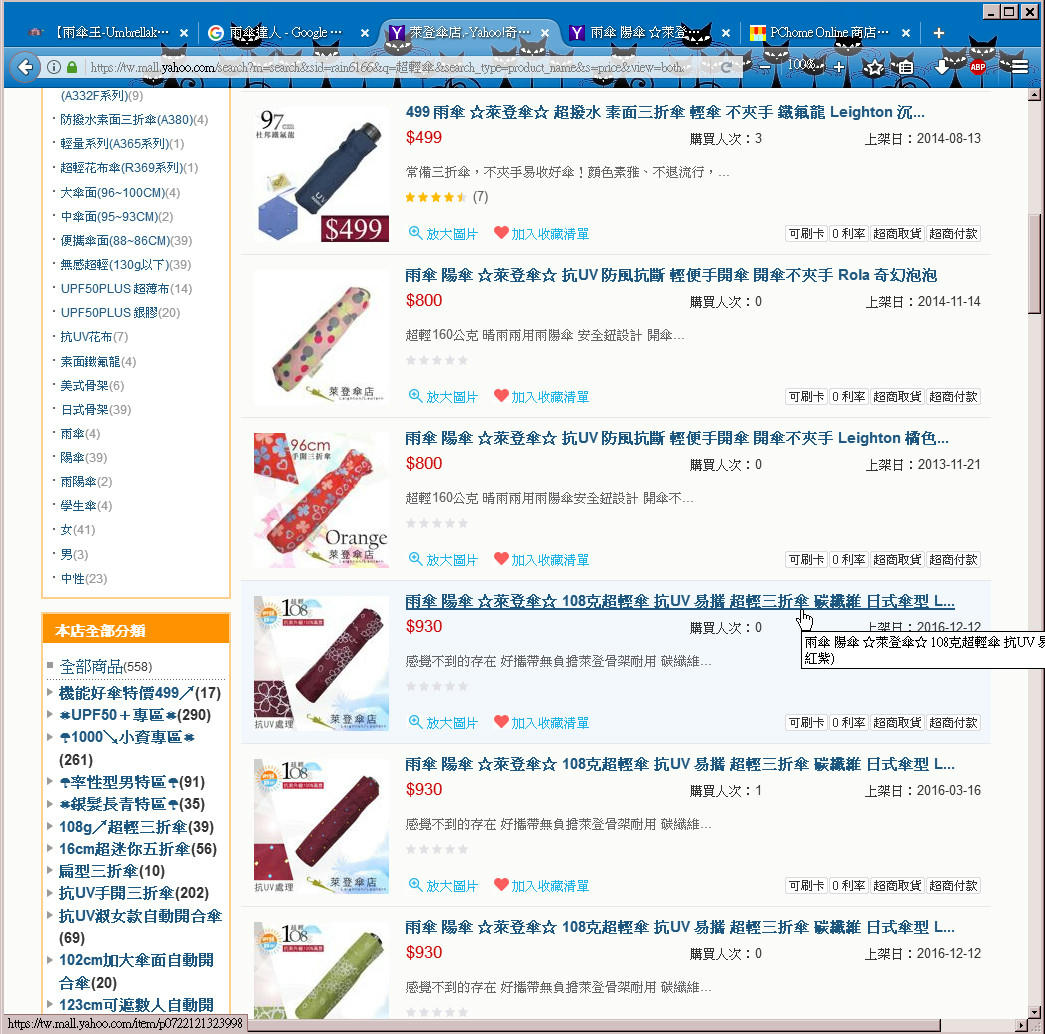Screen dimensions: 1045x1034
Task: Click the heart icon for the Rola 奇幻泡泡 umbrella
Action: pyautogui.click(x=501, y=395)
